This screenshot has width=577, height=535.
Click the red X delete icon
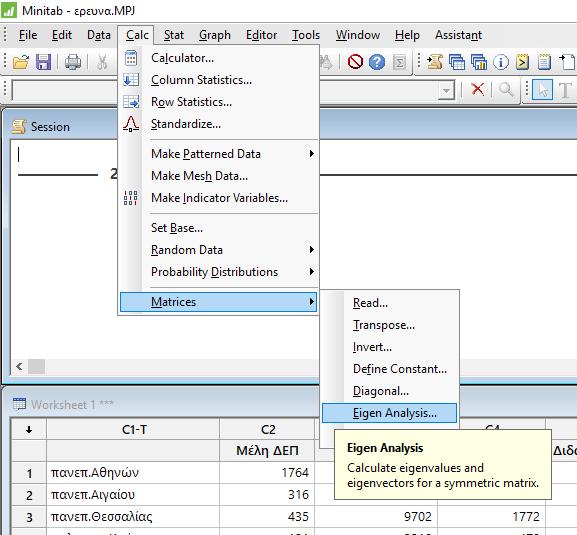(478, 89)
